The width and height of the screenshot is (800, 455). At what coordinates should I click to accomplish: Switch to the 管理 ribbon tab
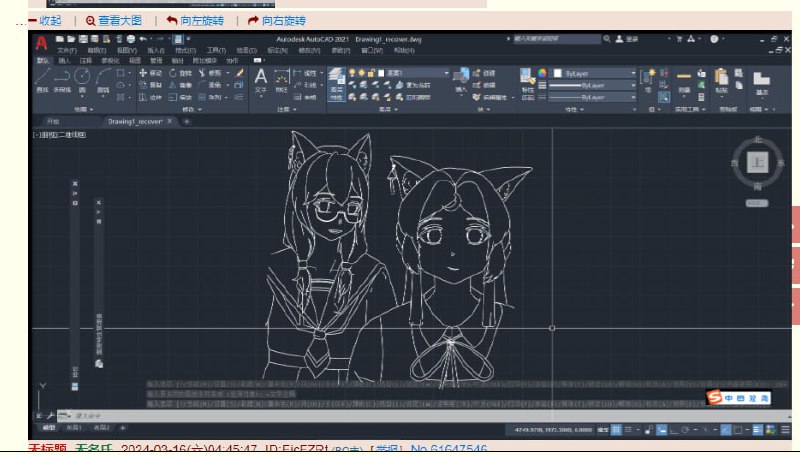click(156, 61)
